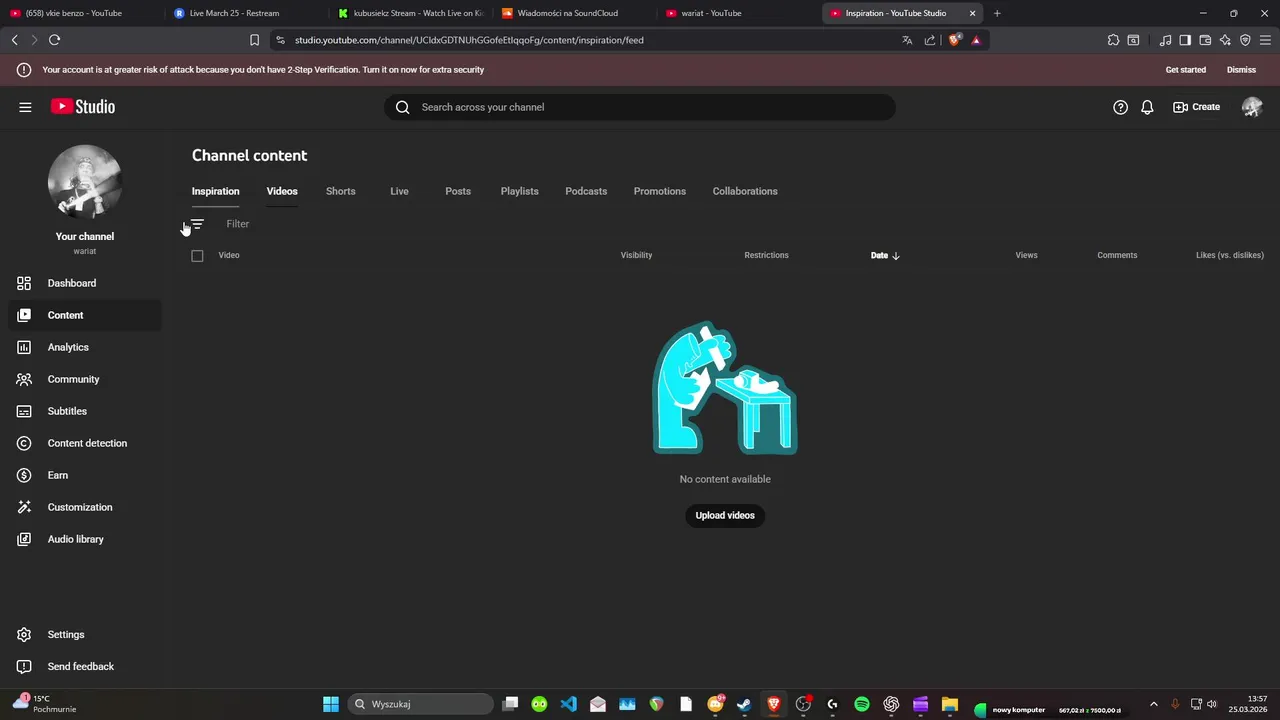Click Send feedback in the sidebar

point(84,666)
